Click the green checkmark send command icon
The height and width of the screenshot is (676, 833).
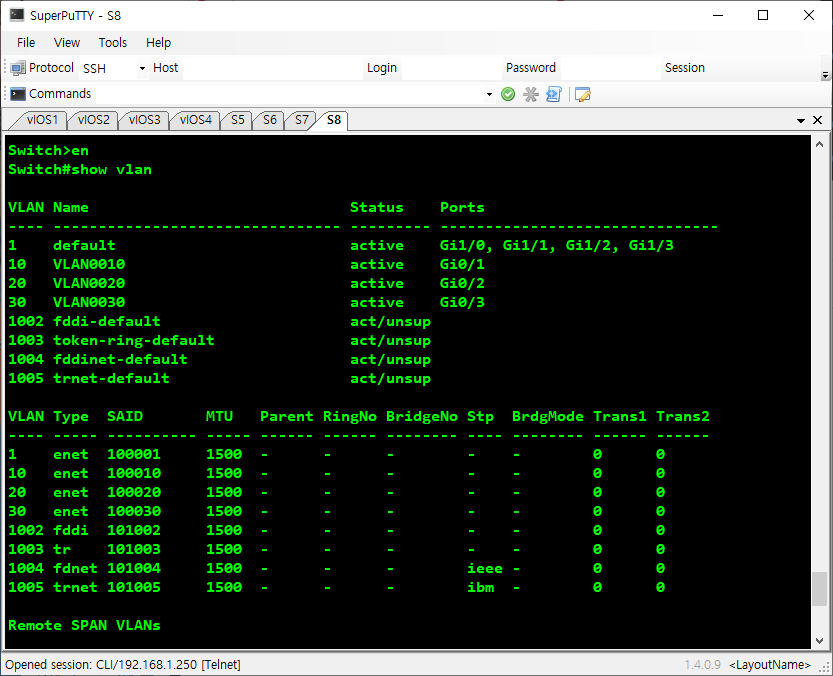(x=508, y=94)
